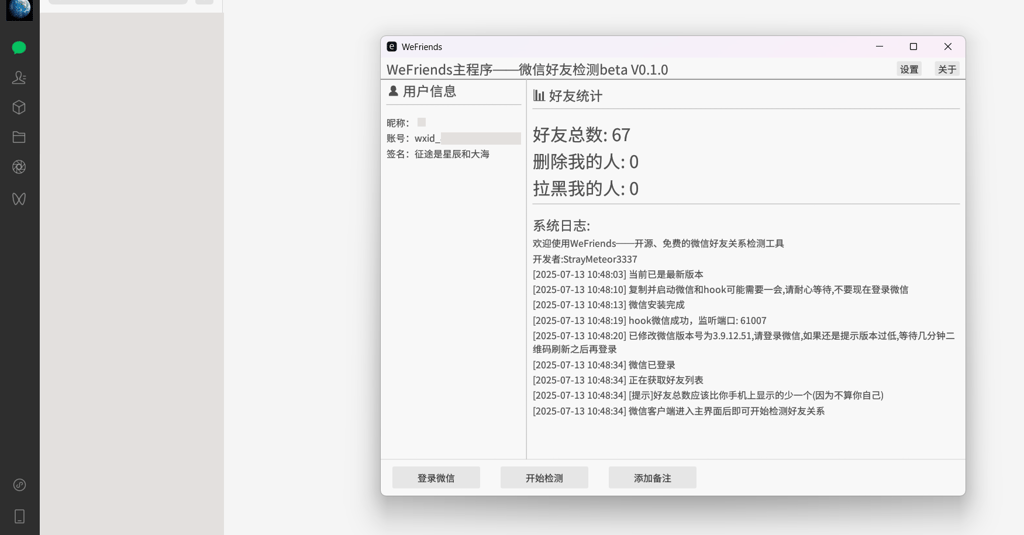Minimize the WeFriends window
The image size is (1024, 535).
[880, 46]
